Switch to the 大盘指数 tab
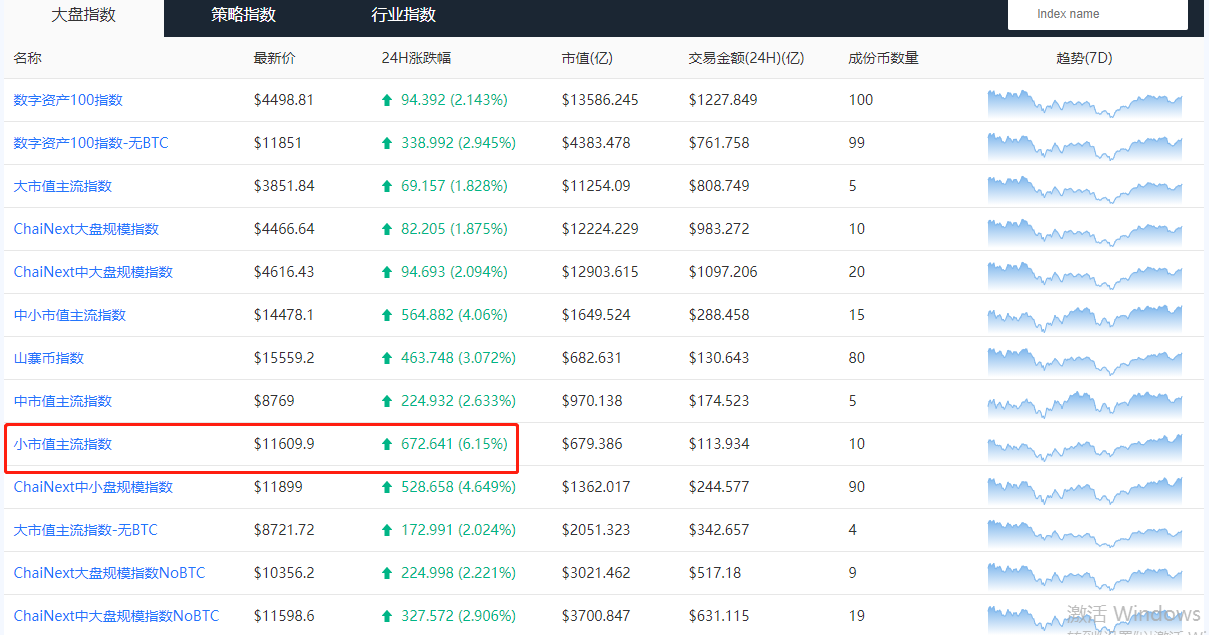 83,16
